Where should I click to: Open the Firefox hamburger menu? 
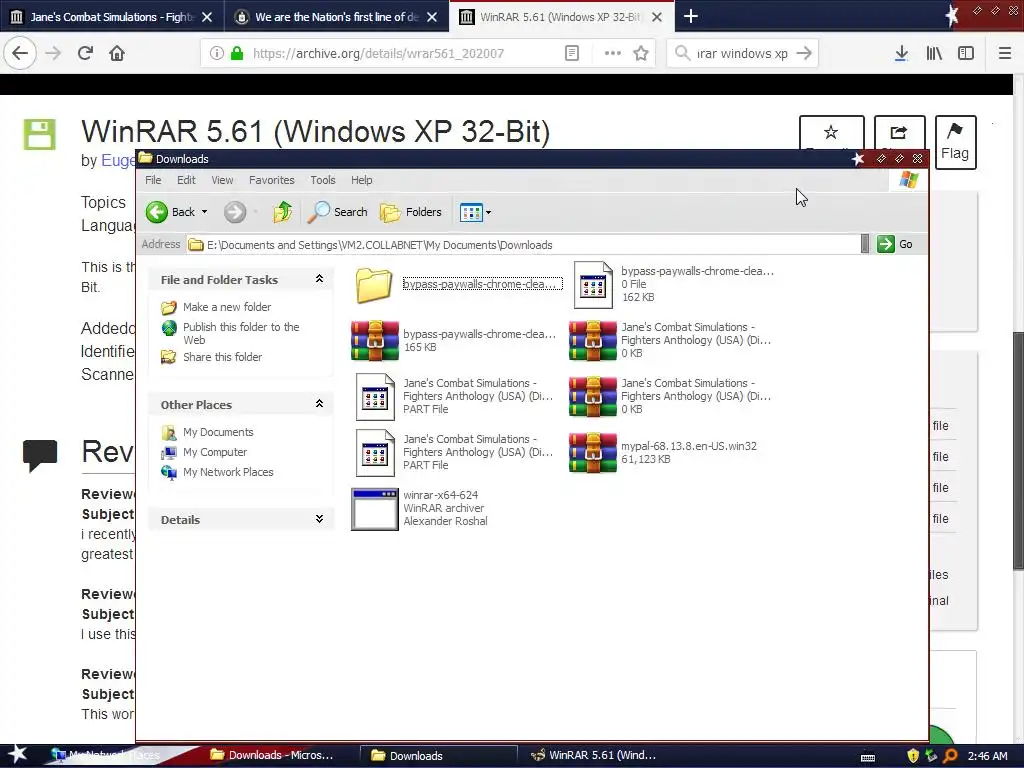(1005, 54)
